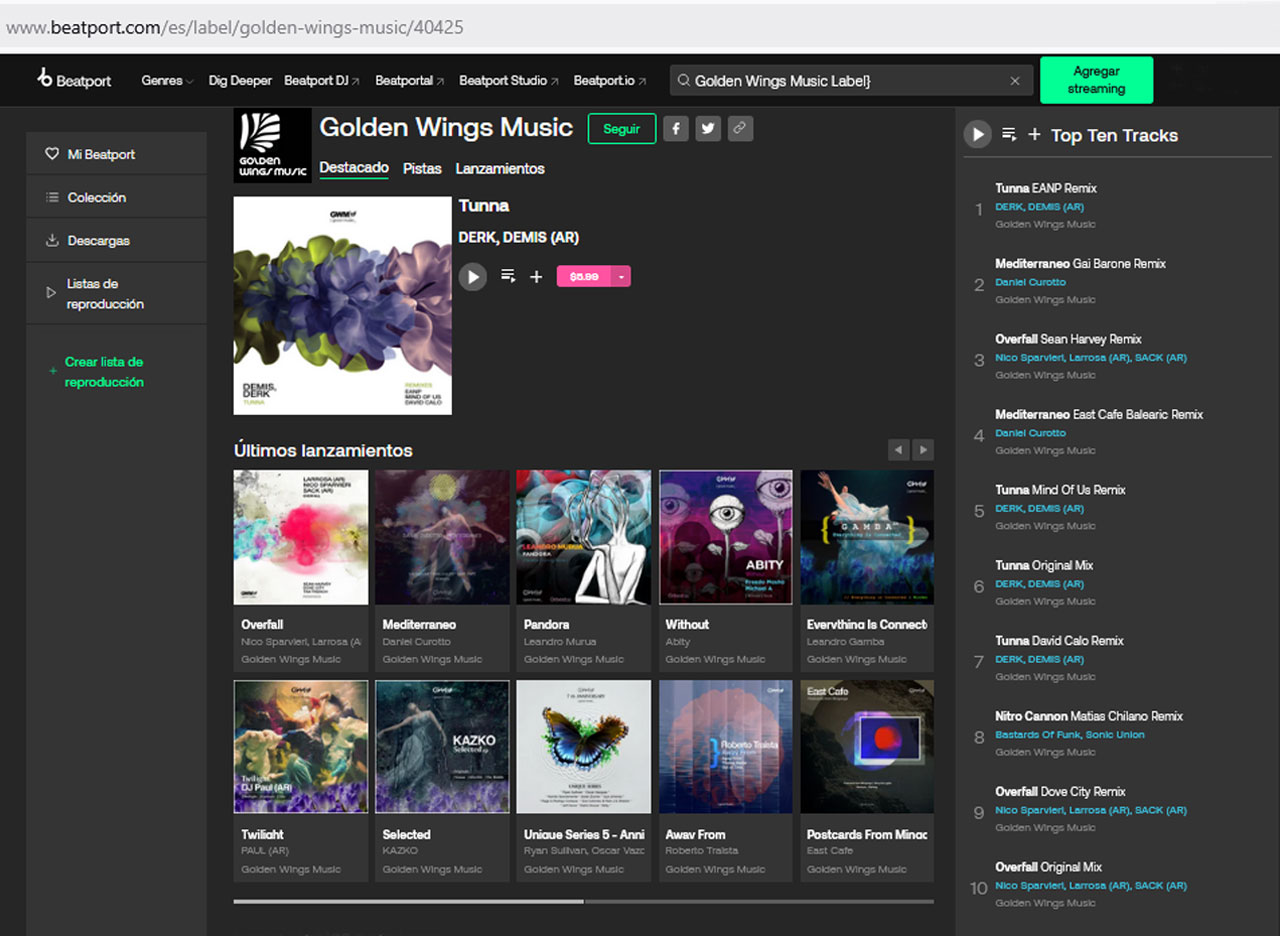Open track Mediterraneo East Cafe Balearic Remix

point(1099,414)
